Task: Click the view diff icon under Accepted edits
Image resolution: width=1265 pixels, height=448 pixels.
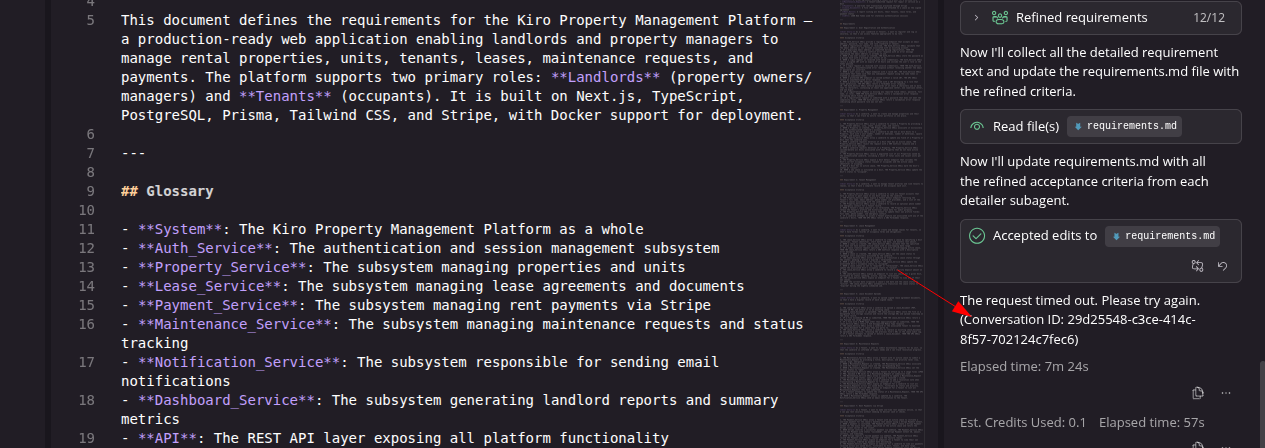Action: point(1198,265)
